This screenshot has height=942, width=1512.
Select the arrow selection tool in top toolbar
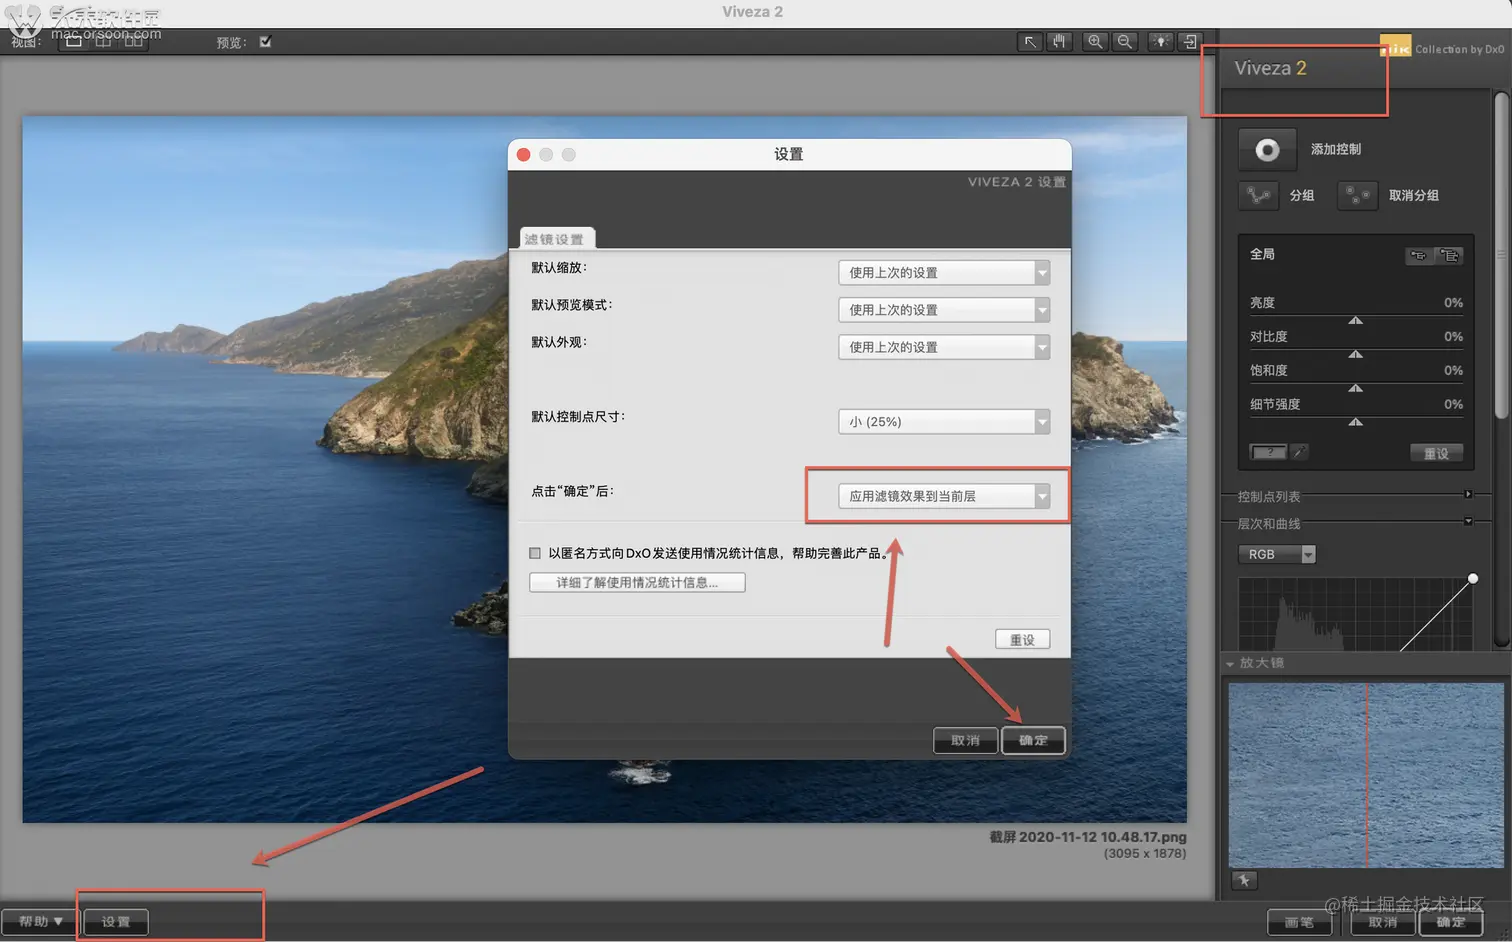coord(1029,42)
